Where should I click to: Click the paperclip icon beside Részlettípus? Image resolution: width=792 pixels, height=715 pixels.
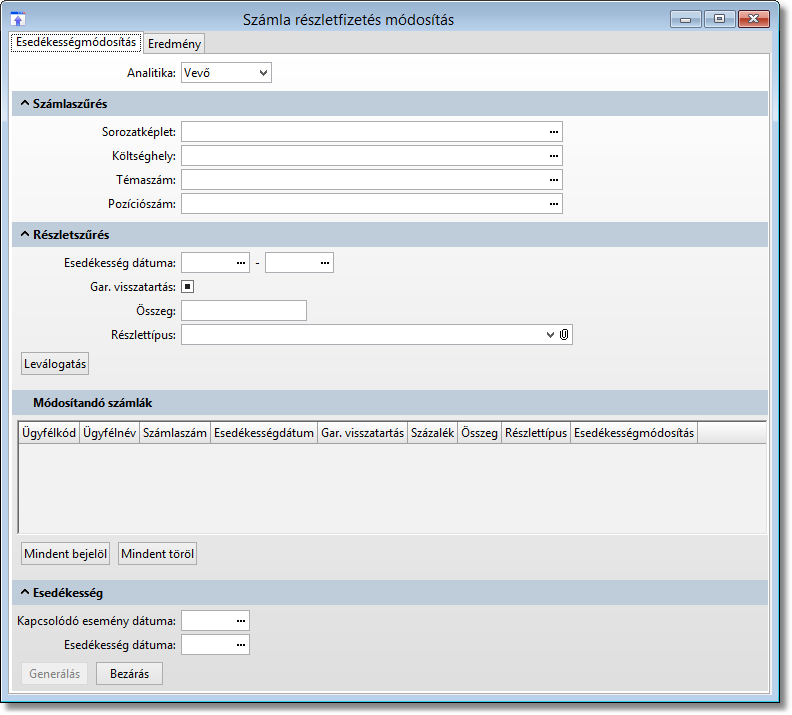[x=564, y=335]
